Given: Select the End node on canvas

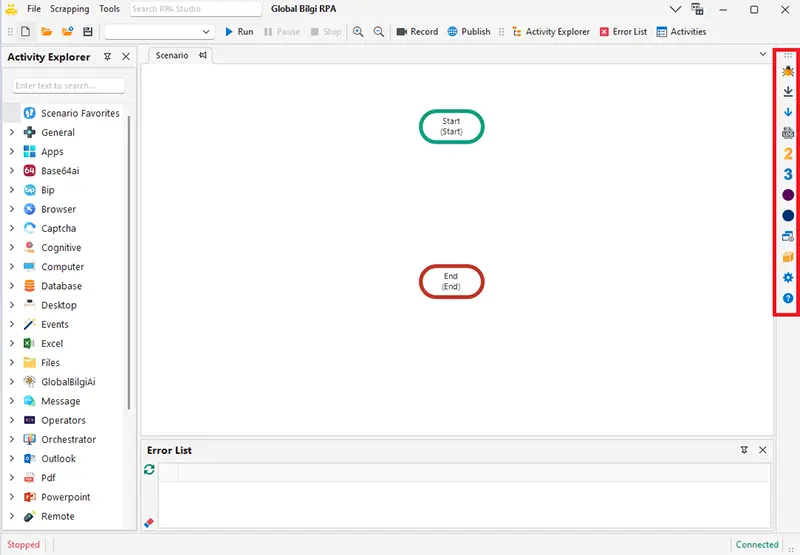Looking at the screenshot, I should tap(452, 282).
